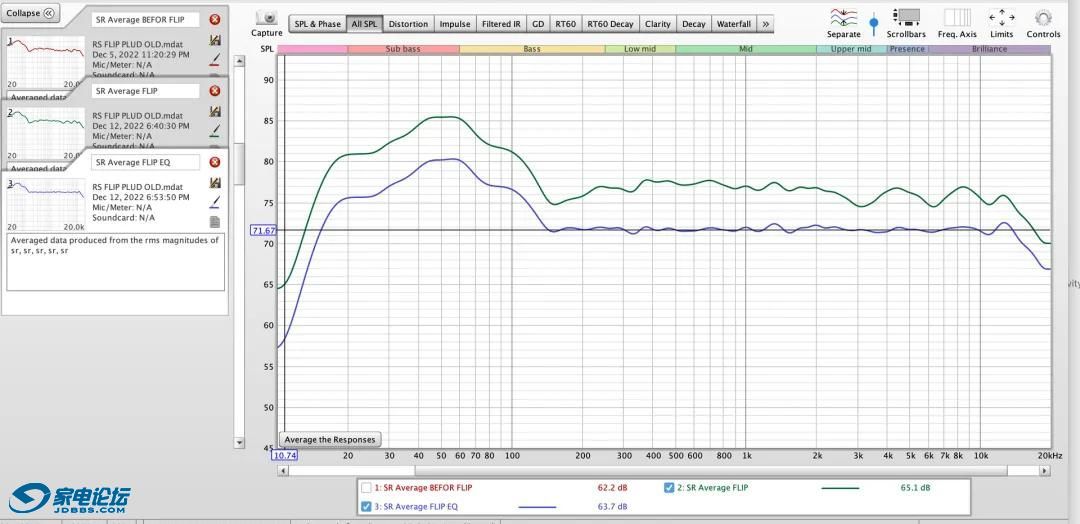
Task: Change trace color of SR Average FLIP EQ
Action: click(x=215, y=202)
